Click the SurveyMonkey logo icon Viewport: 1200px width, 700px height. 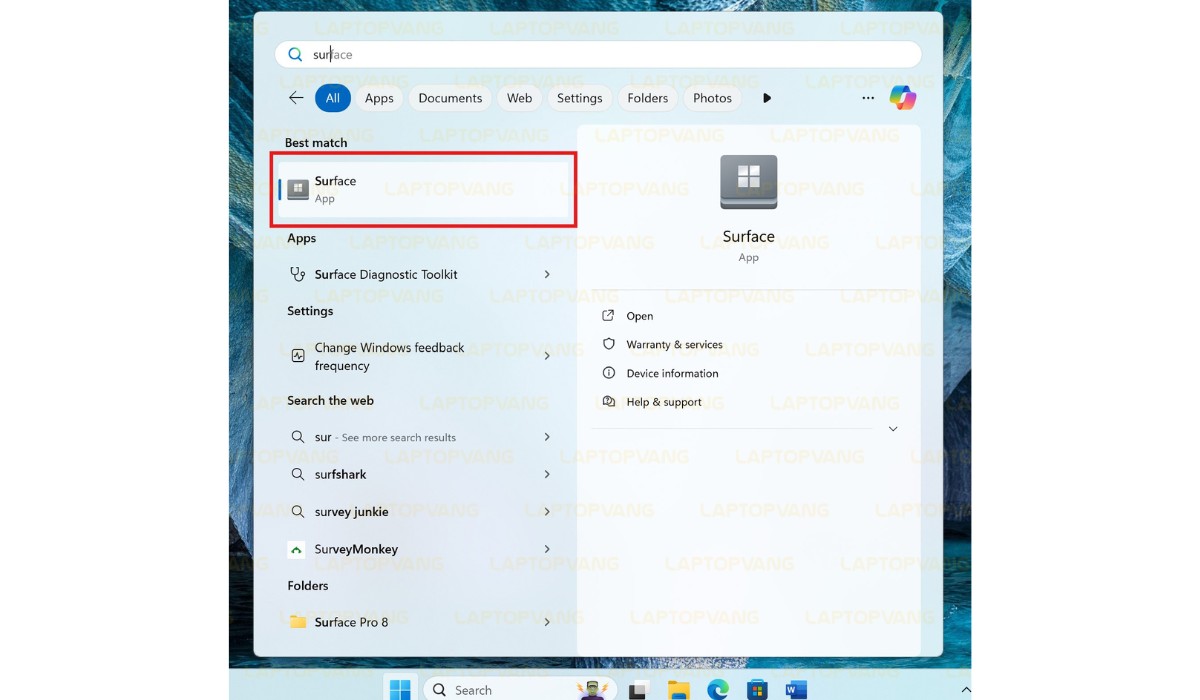point(296,549)
